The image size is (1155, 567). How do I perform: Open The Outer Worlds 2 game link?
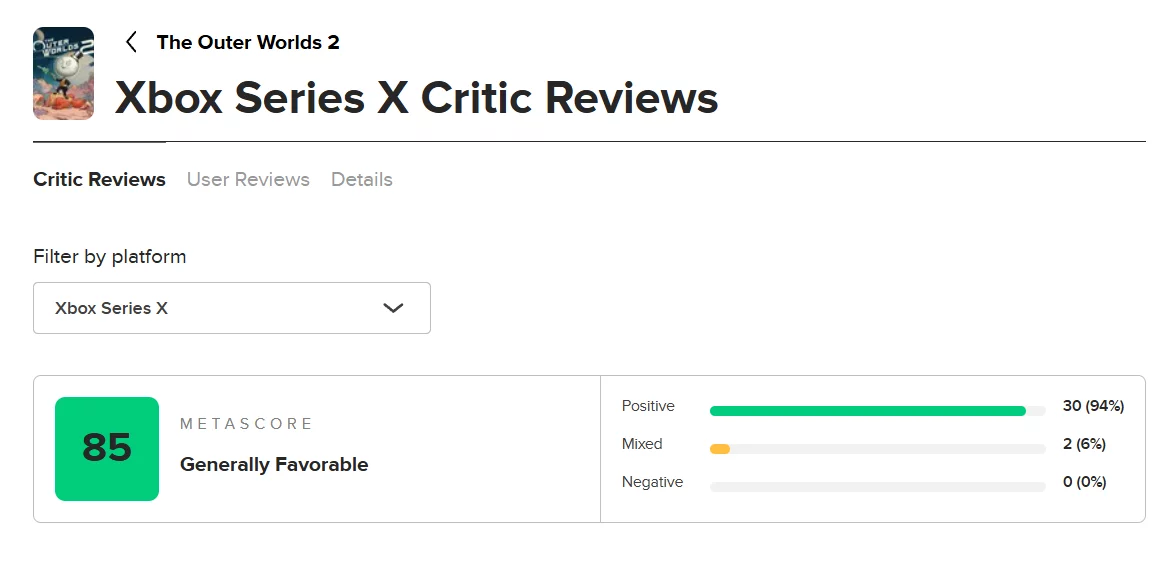coord(248,42)
